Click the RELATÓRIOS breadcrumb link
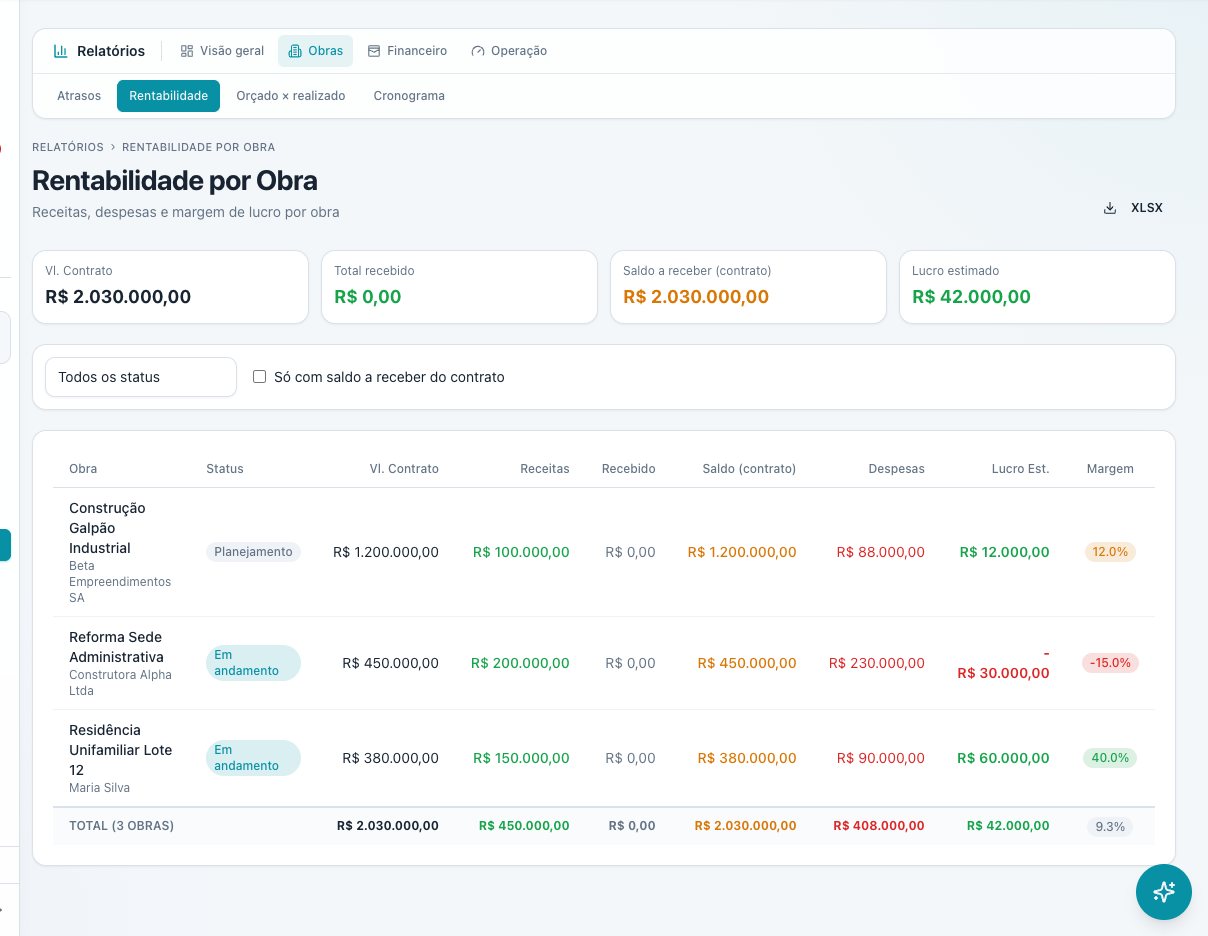 click(68, 147)
